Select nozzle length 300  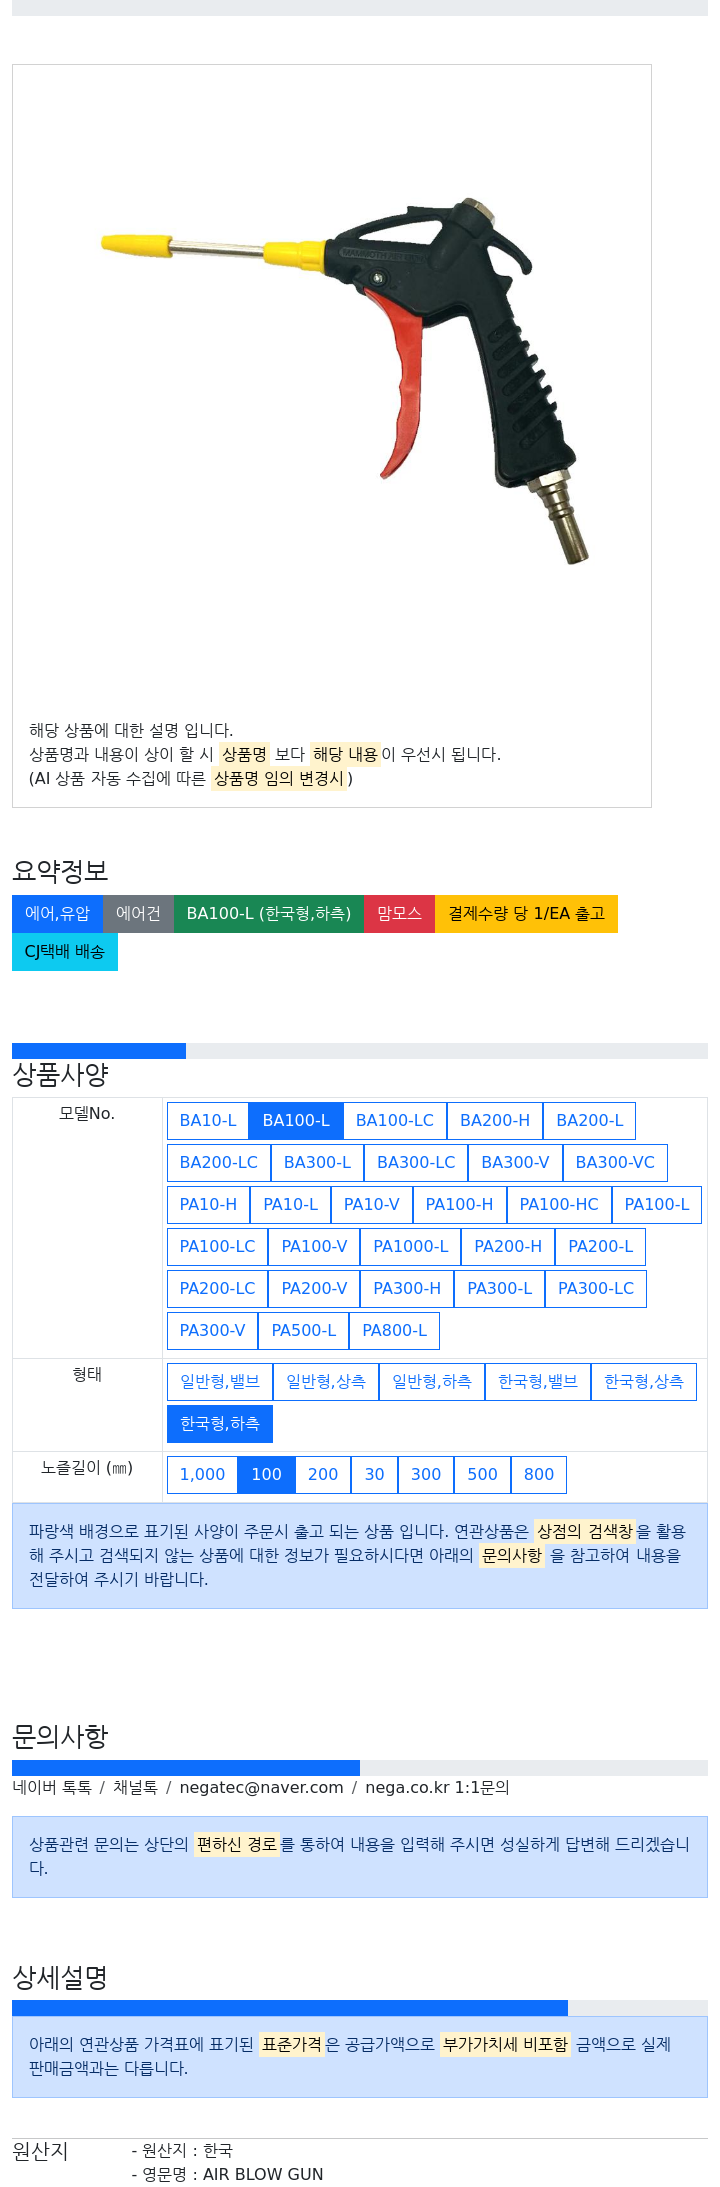(426, 1475)
